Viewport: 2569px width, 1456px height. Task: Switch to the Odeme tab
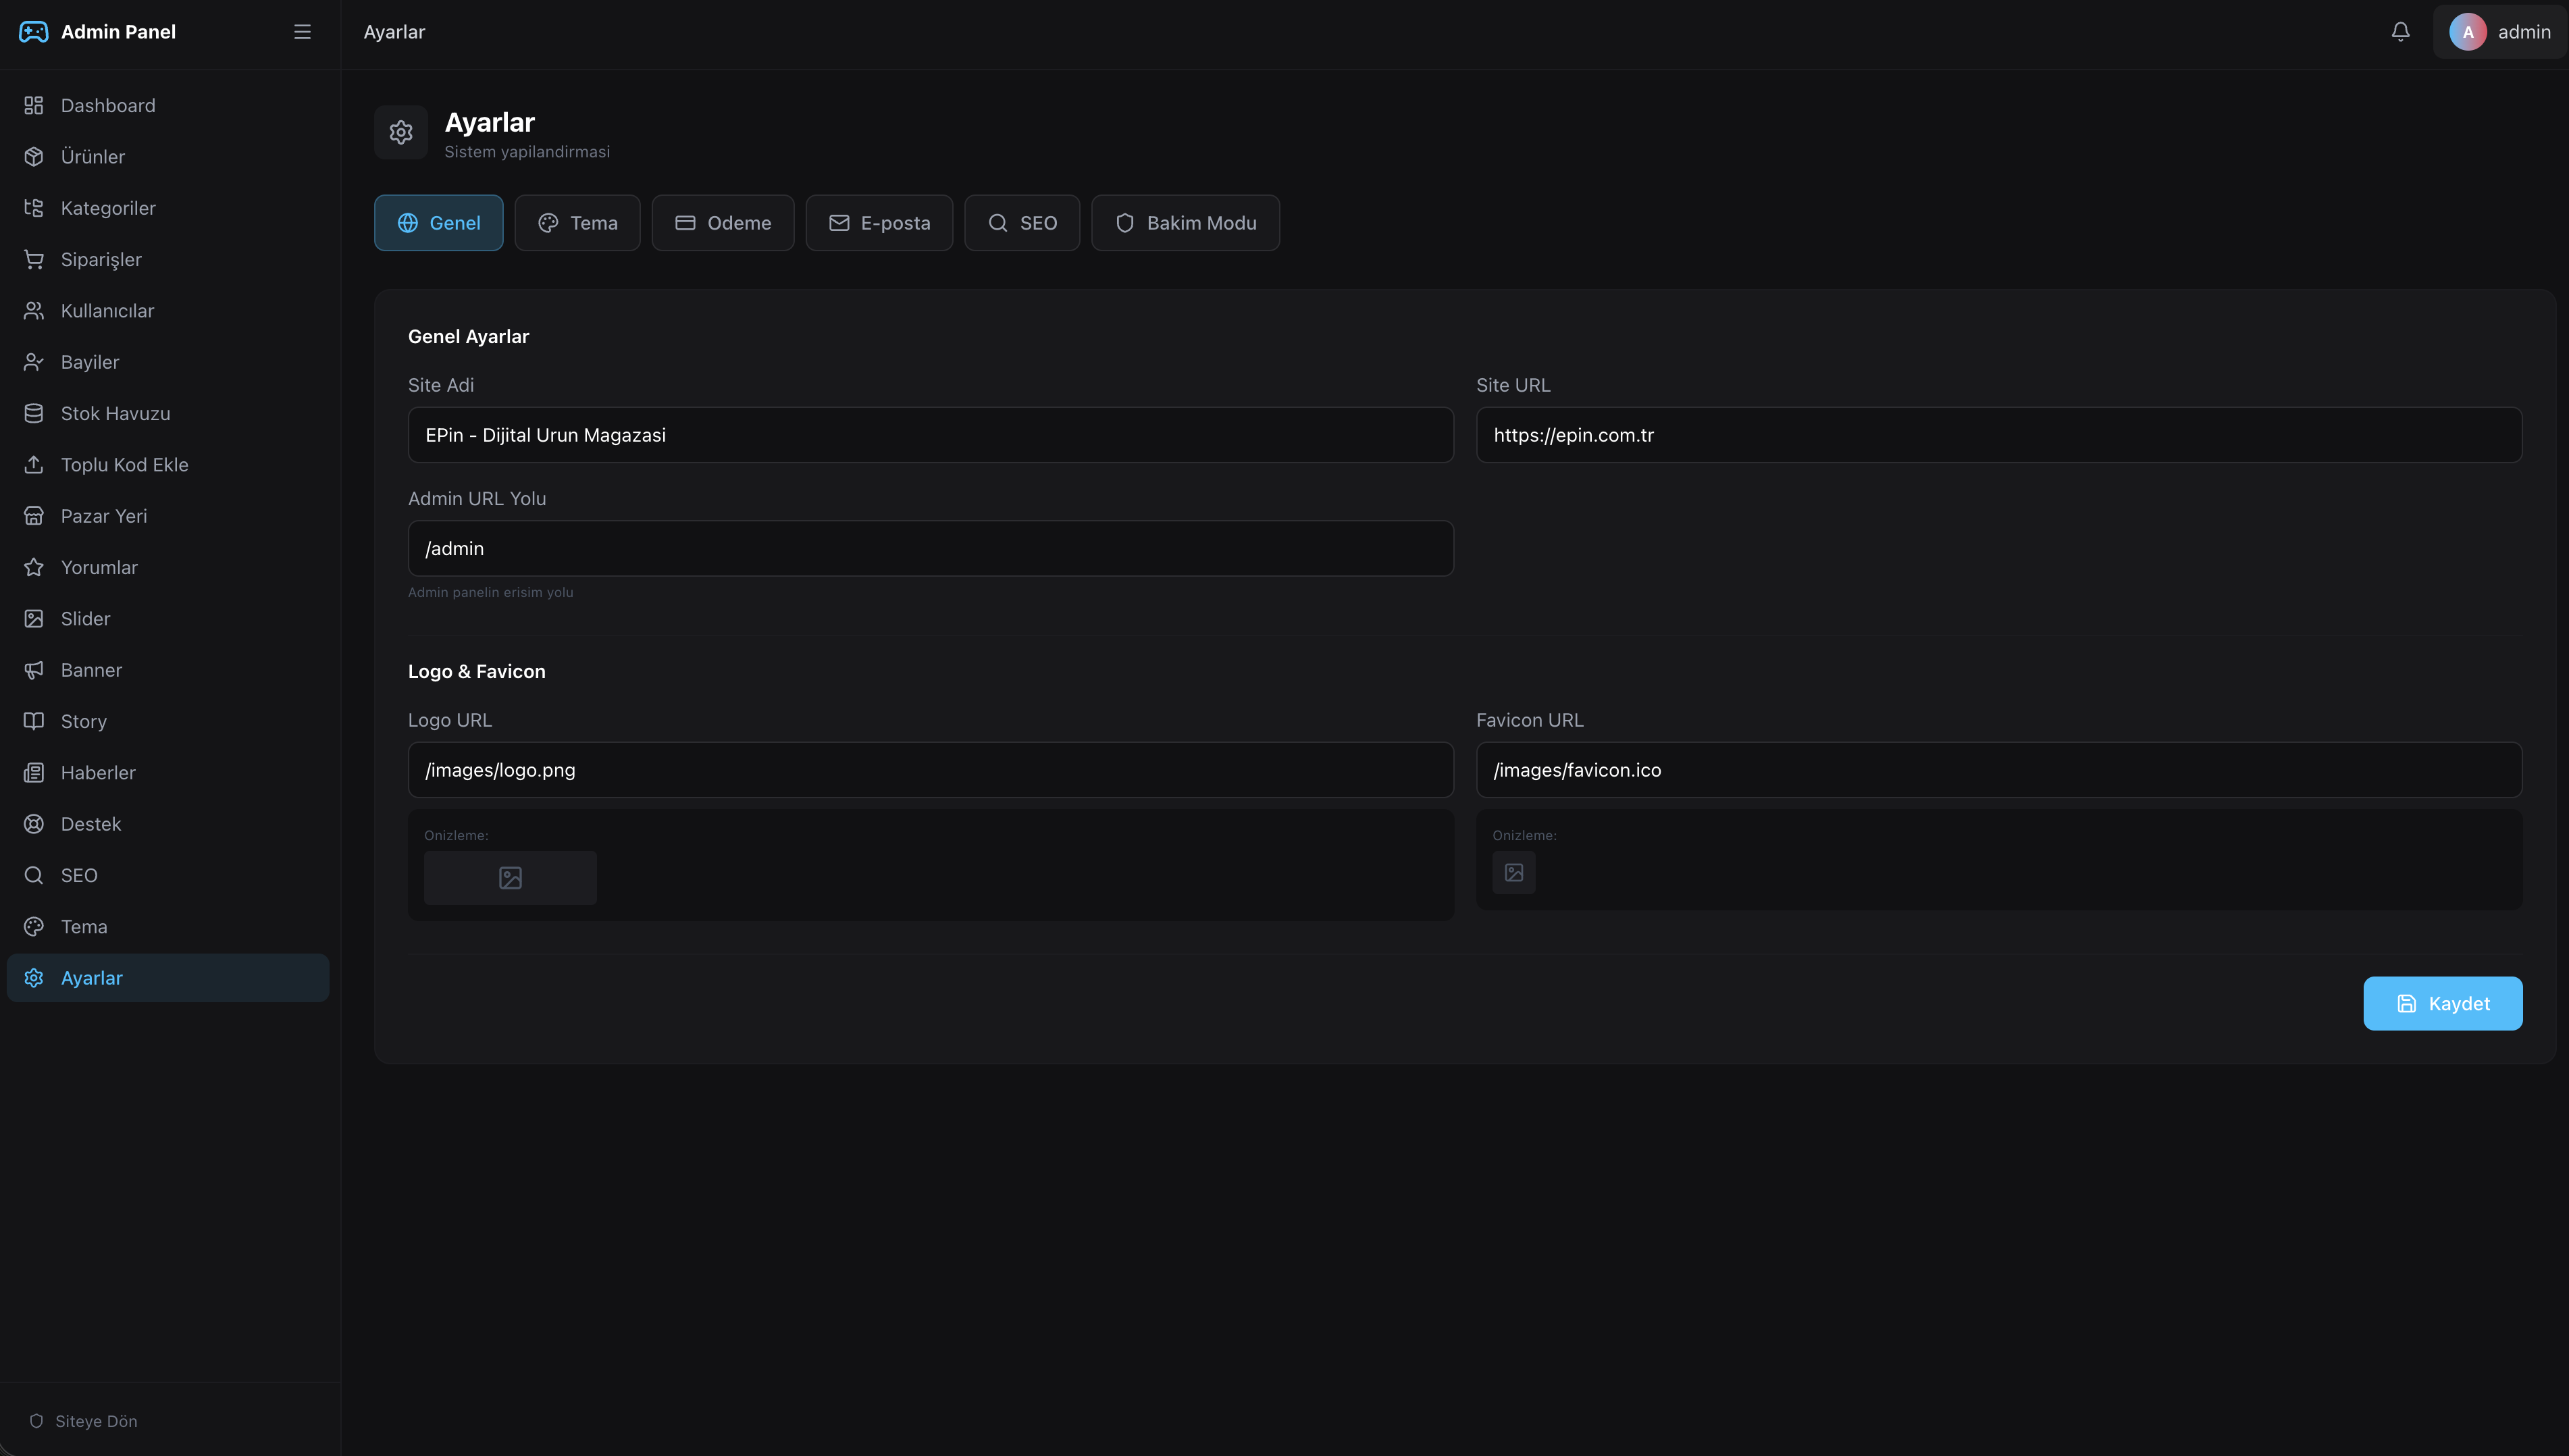pyautogui.click(x=722, y=223)
